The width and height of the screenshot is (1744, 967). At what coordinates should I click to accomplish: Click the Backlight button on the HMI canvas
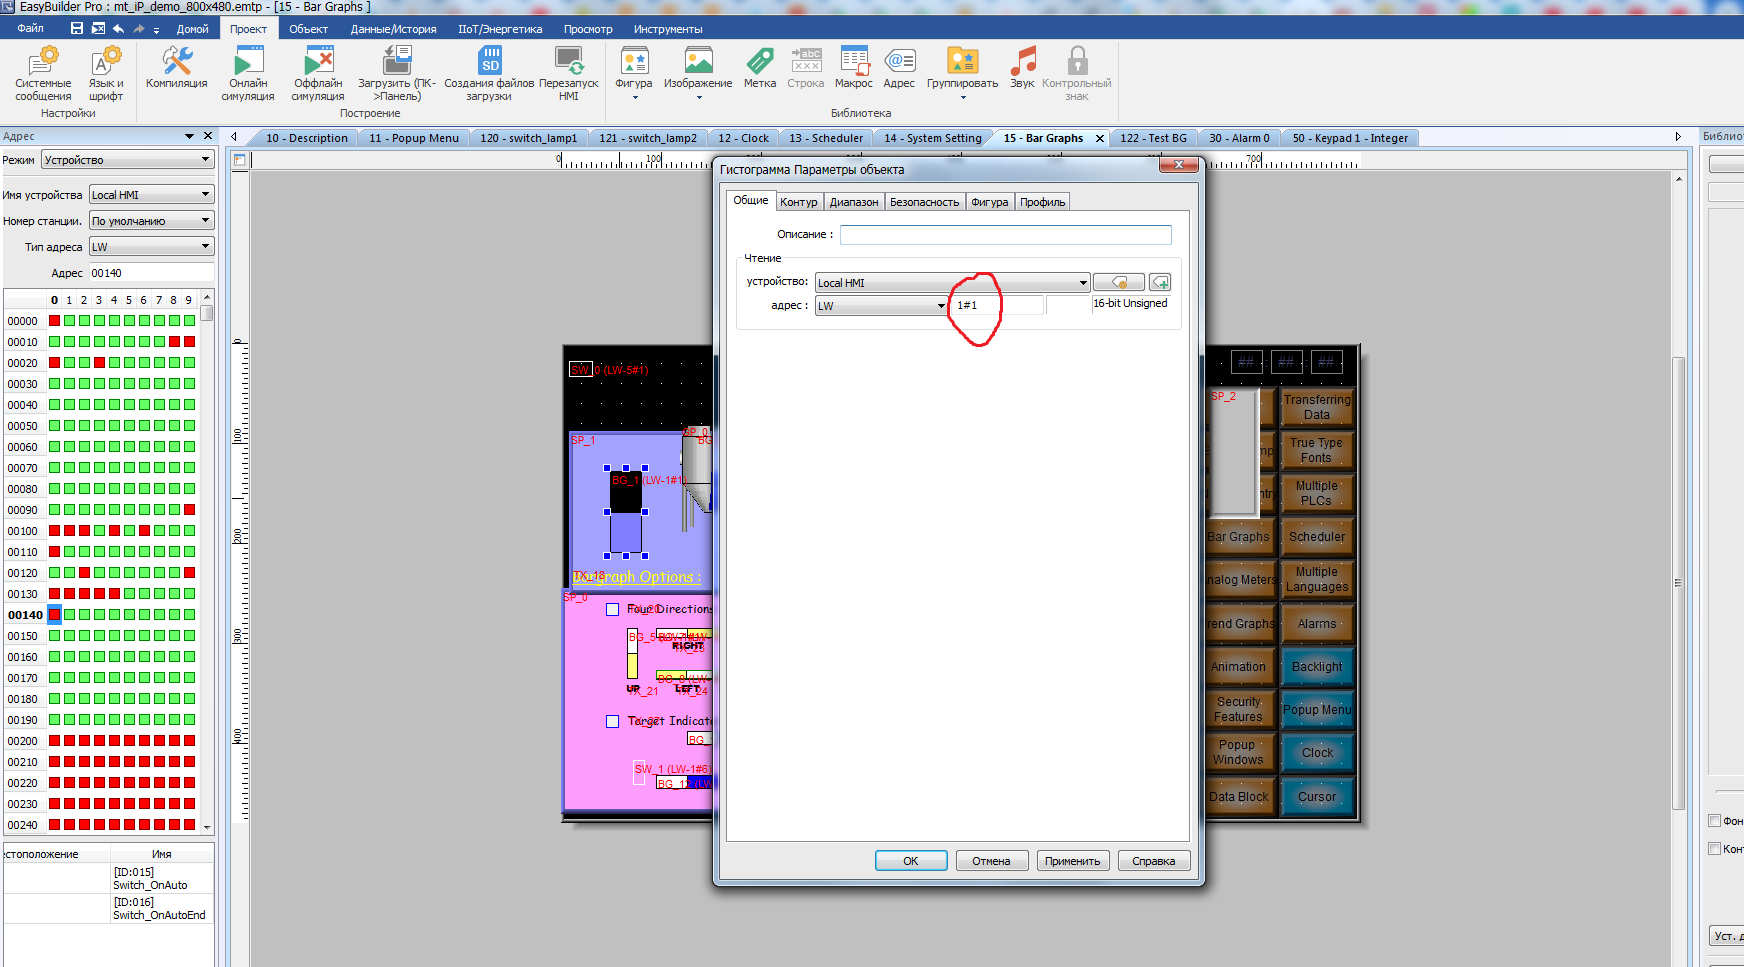1317,667
